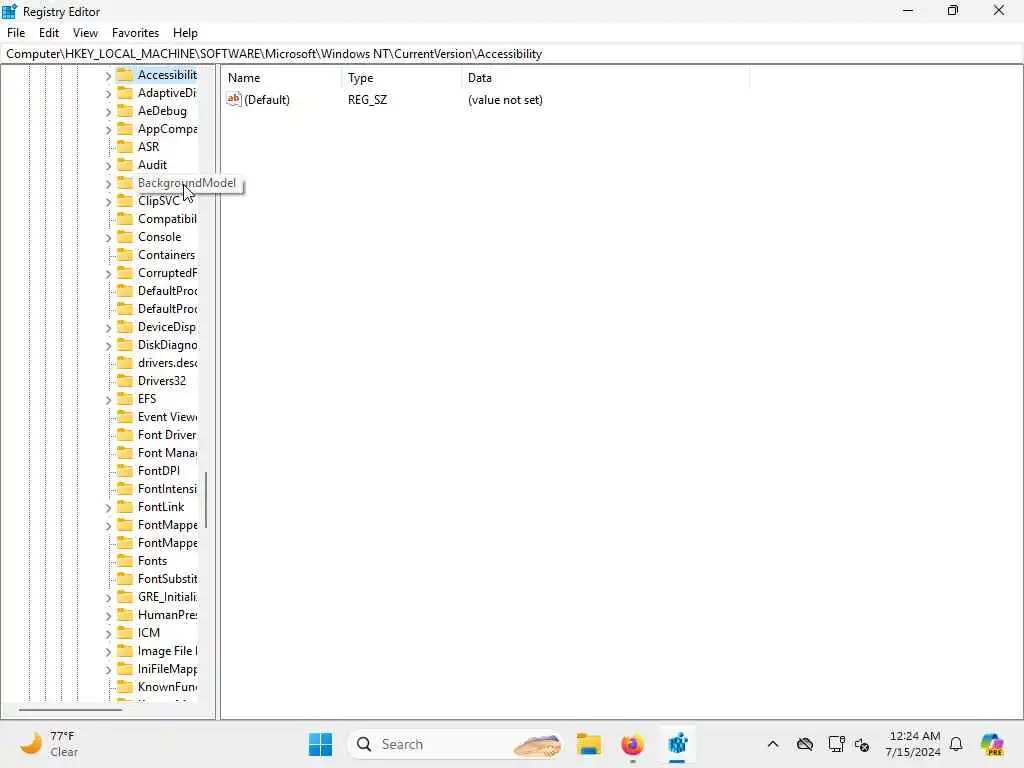Select the DiskDiagnostics tree key
Screen dimensions: 1024x768
[167, 345]
